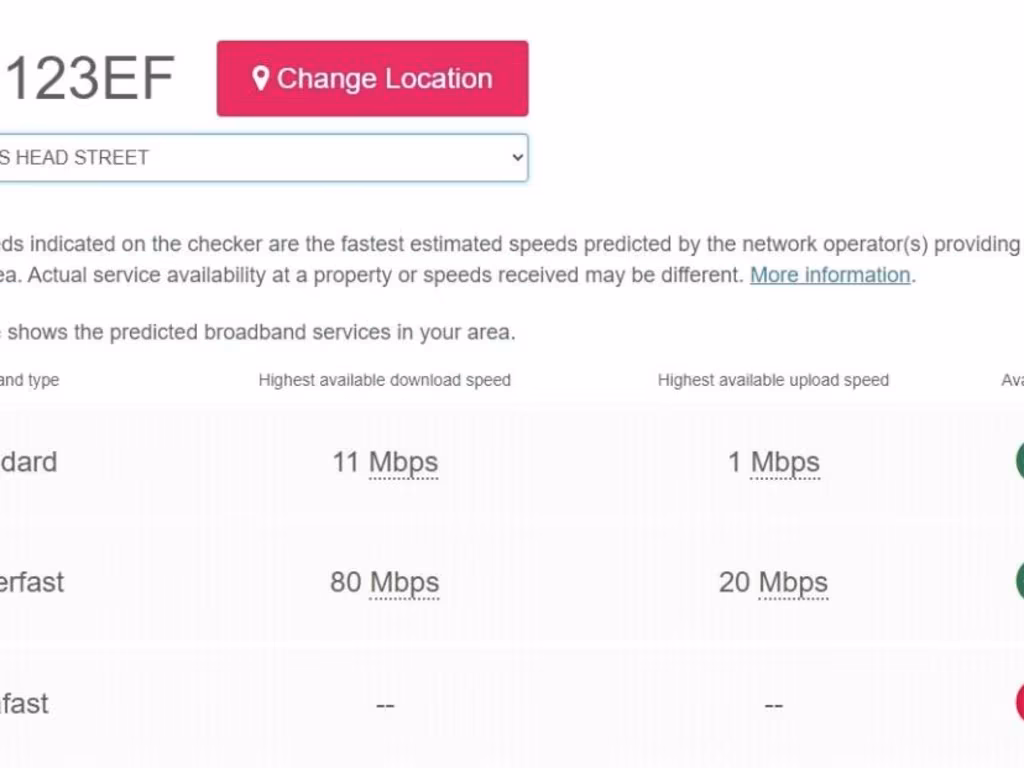This screenshot has height=768, width=1024.
Task: Click the chevron arrow of the address selector
Action: click(517, 158)
